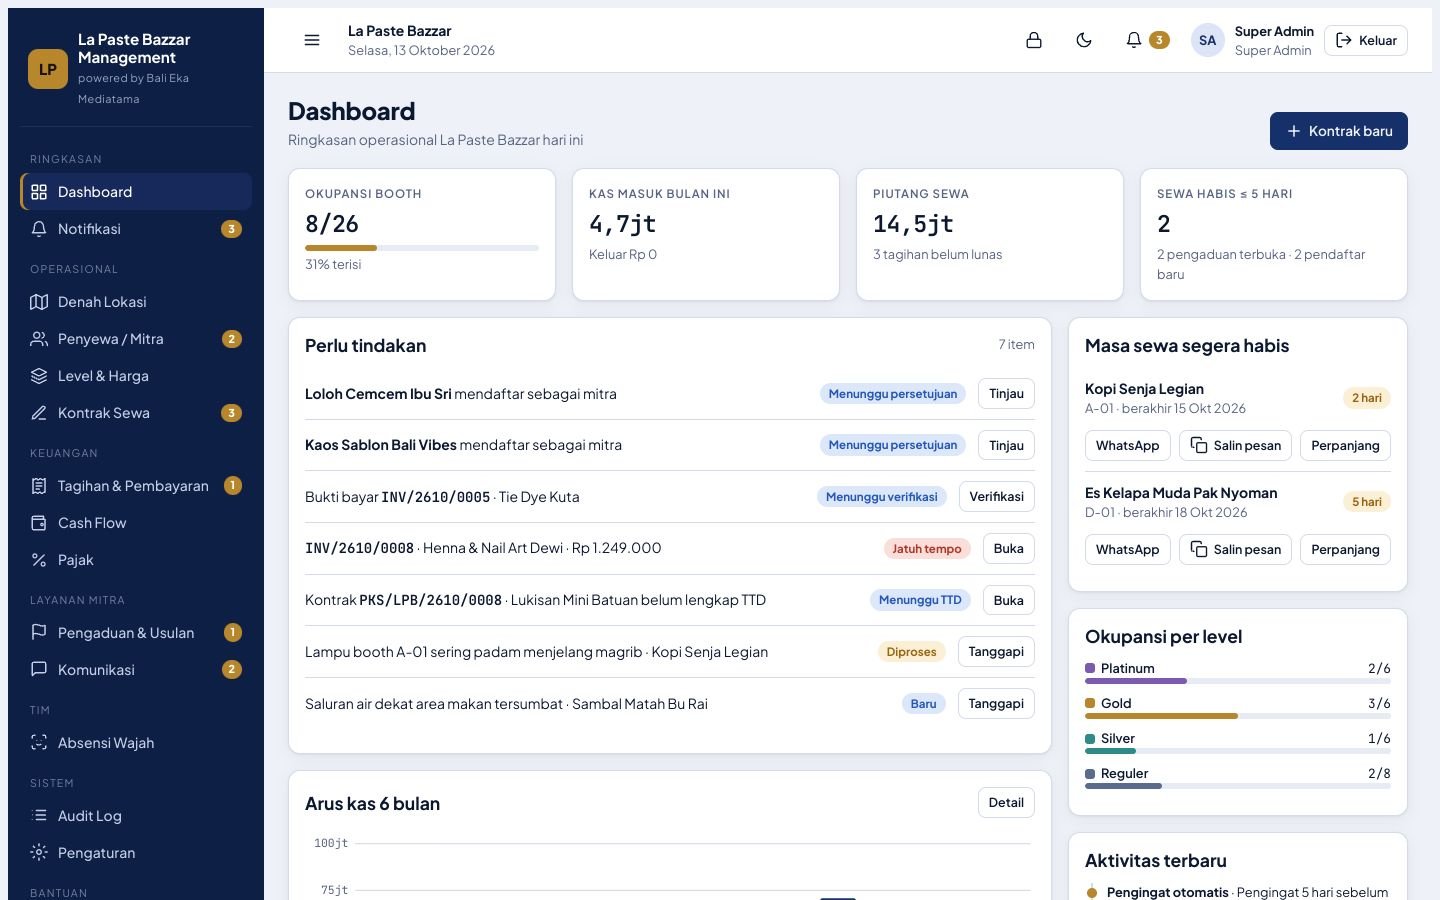Open Komunikasi menu item
The image size is (1440, 900).
coord(136,670)
